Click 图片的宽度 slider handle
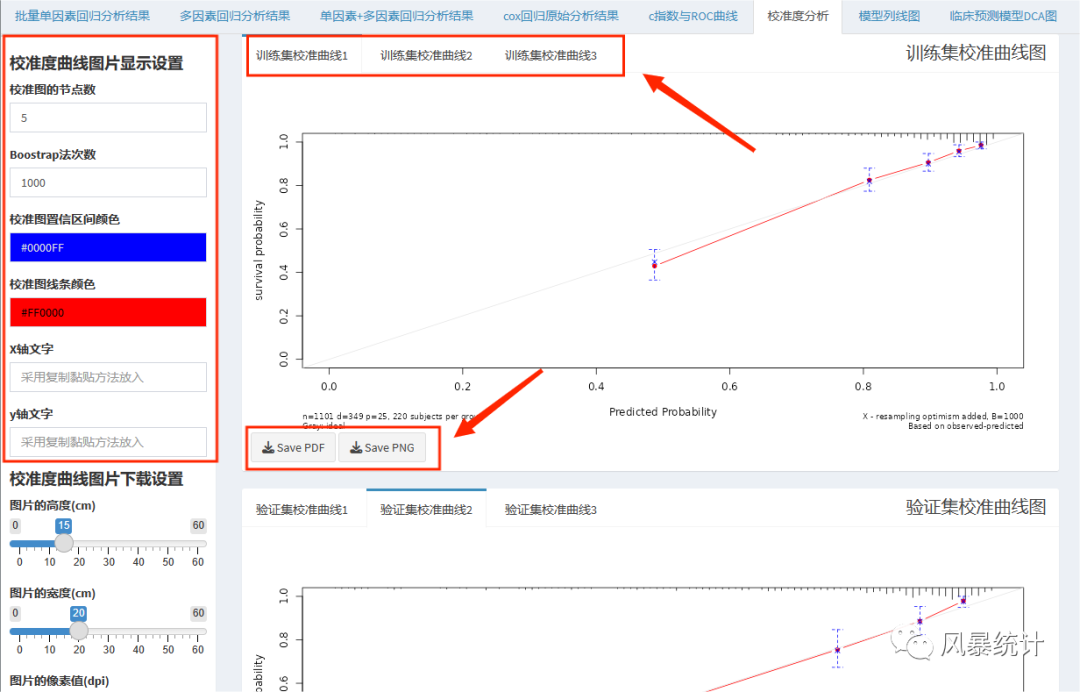This screenshot has width=1080, height=692. click(79, 630)
